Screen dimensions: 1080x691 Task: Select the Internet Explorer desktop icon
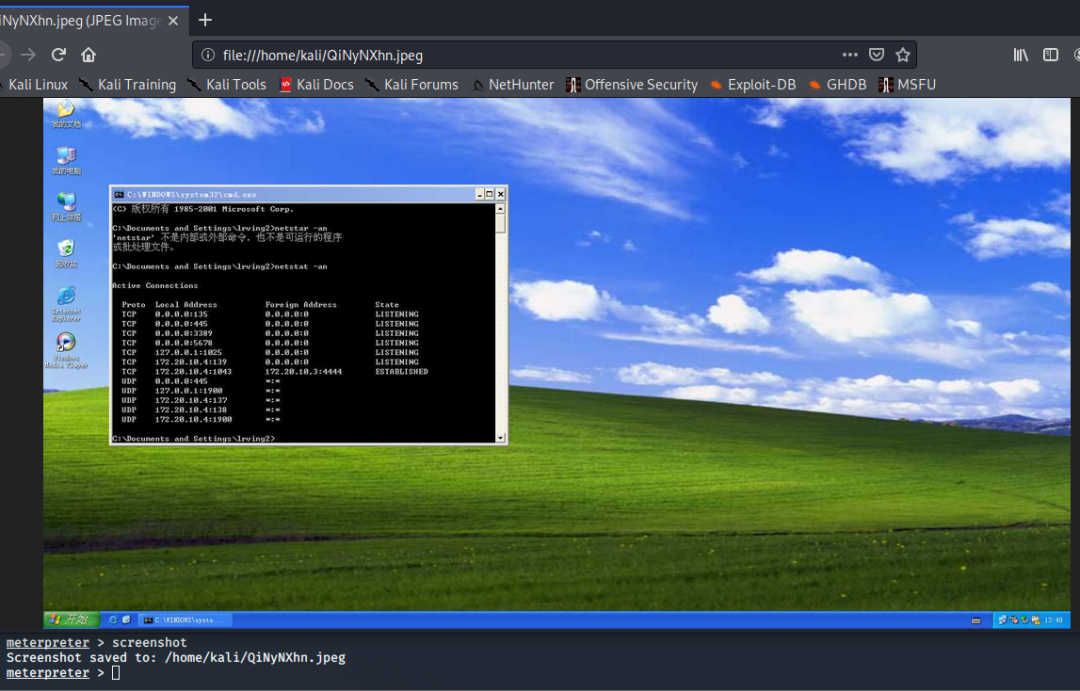point(66,304)
